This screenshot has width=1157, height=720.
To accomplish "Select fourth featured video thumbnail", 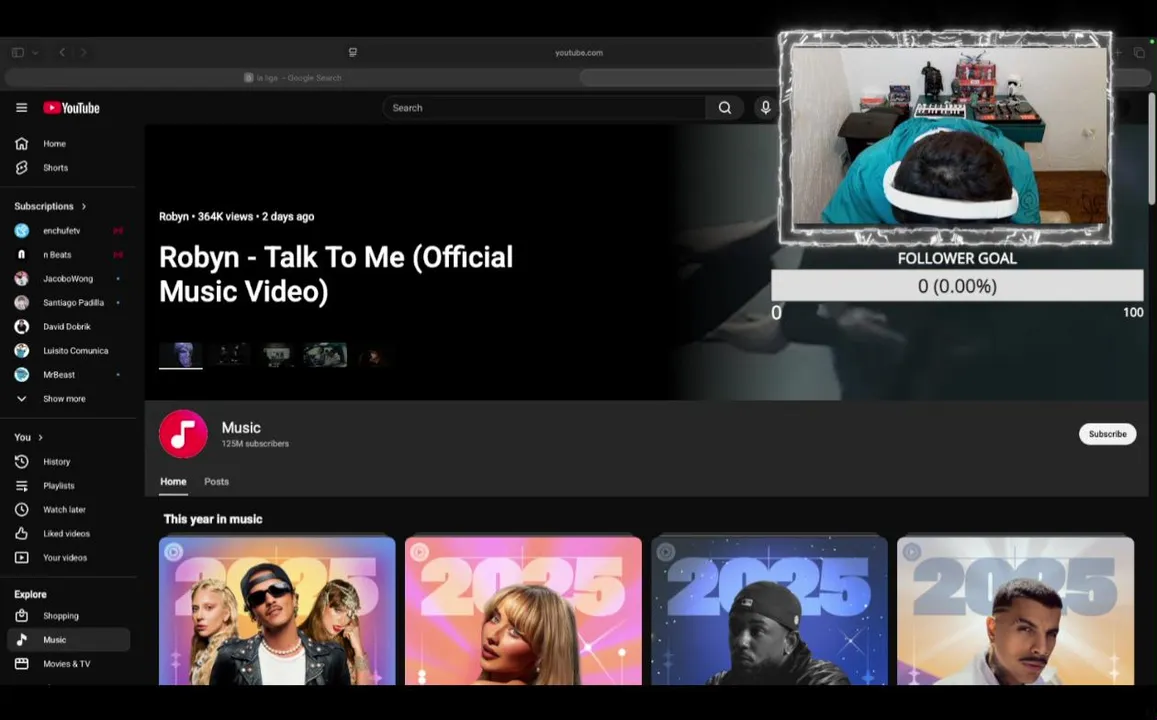I will [x=325, y=355].
